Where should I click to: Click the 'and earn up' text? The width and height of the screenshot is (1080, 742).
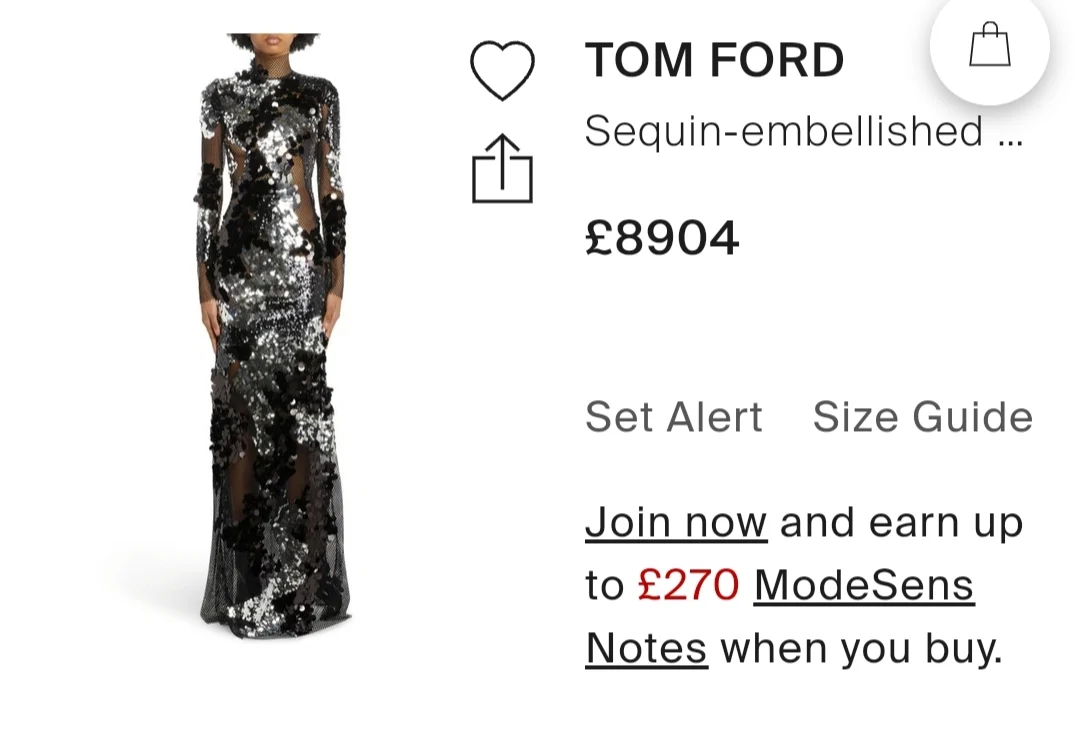(901, 522)
